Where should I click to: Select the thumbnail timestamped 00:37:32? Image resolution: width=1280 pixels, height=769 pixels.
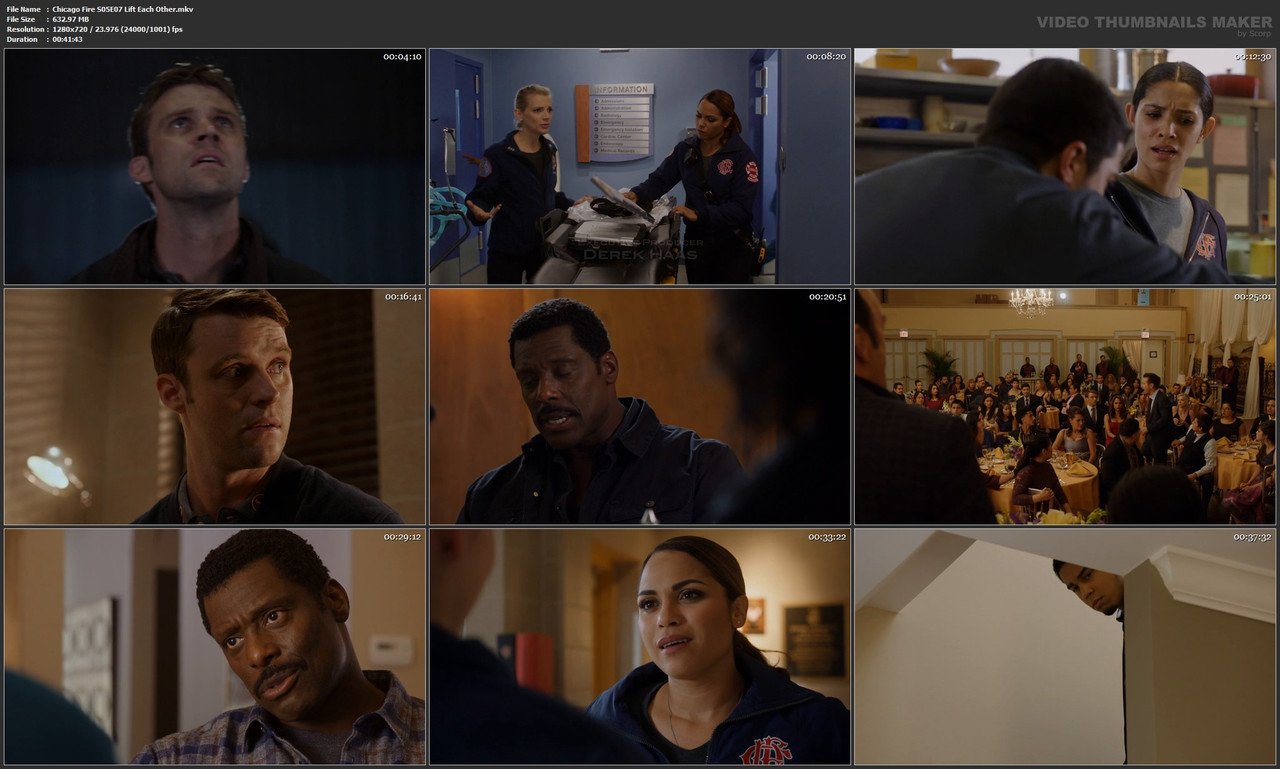click(x=1065, y=647)
